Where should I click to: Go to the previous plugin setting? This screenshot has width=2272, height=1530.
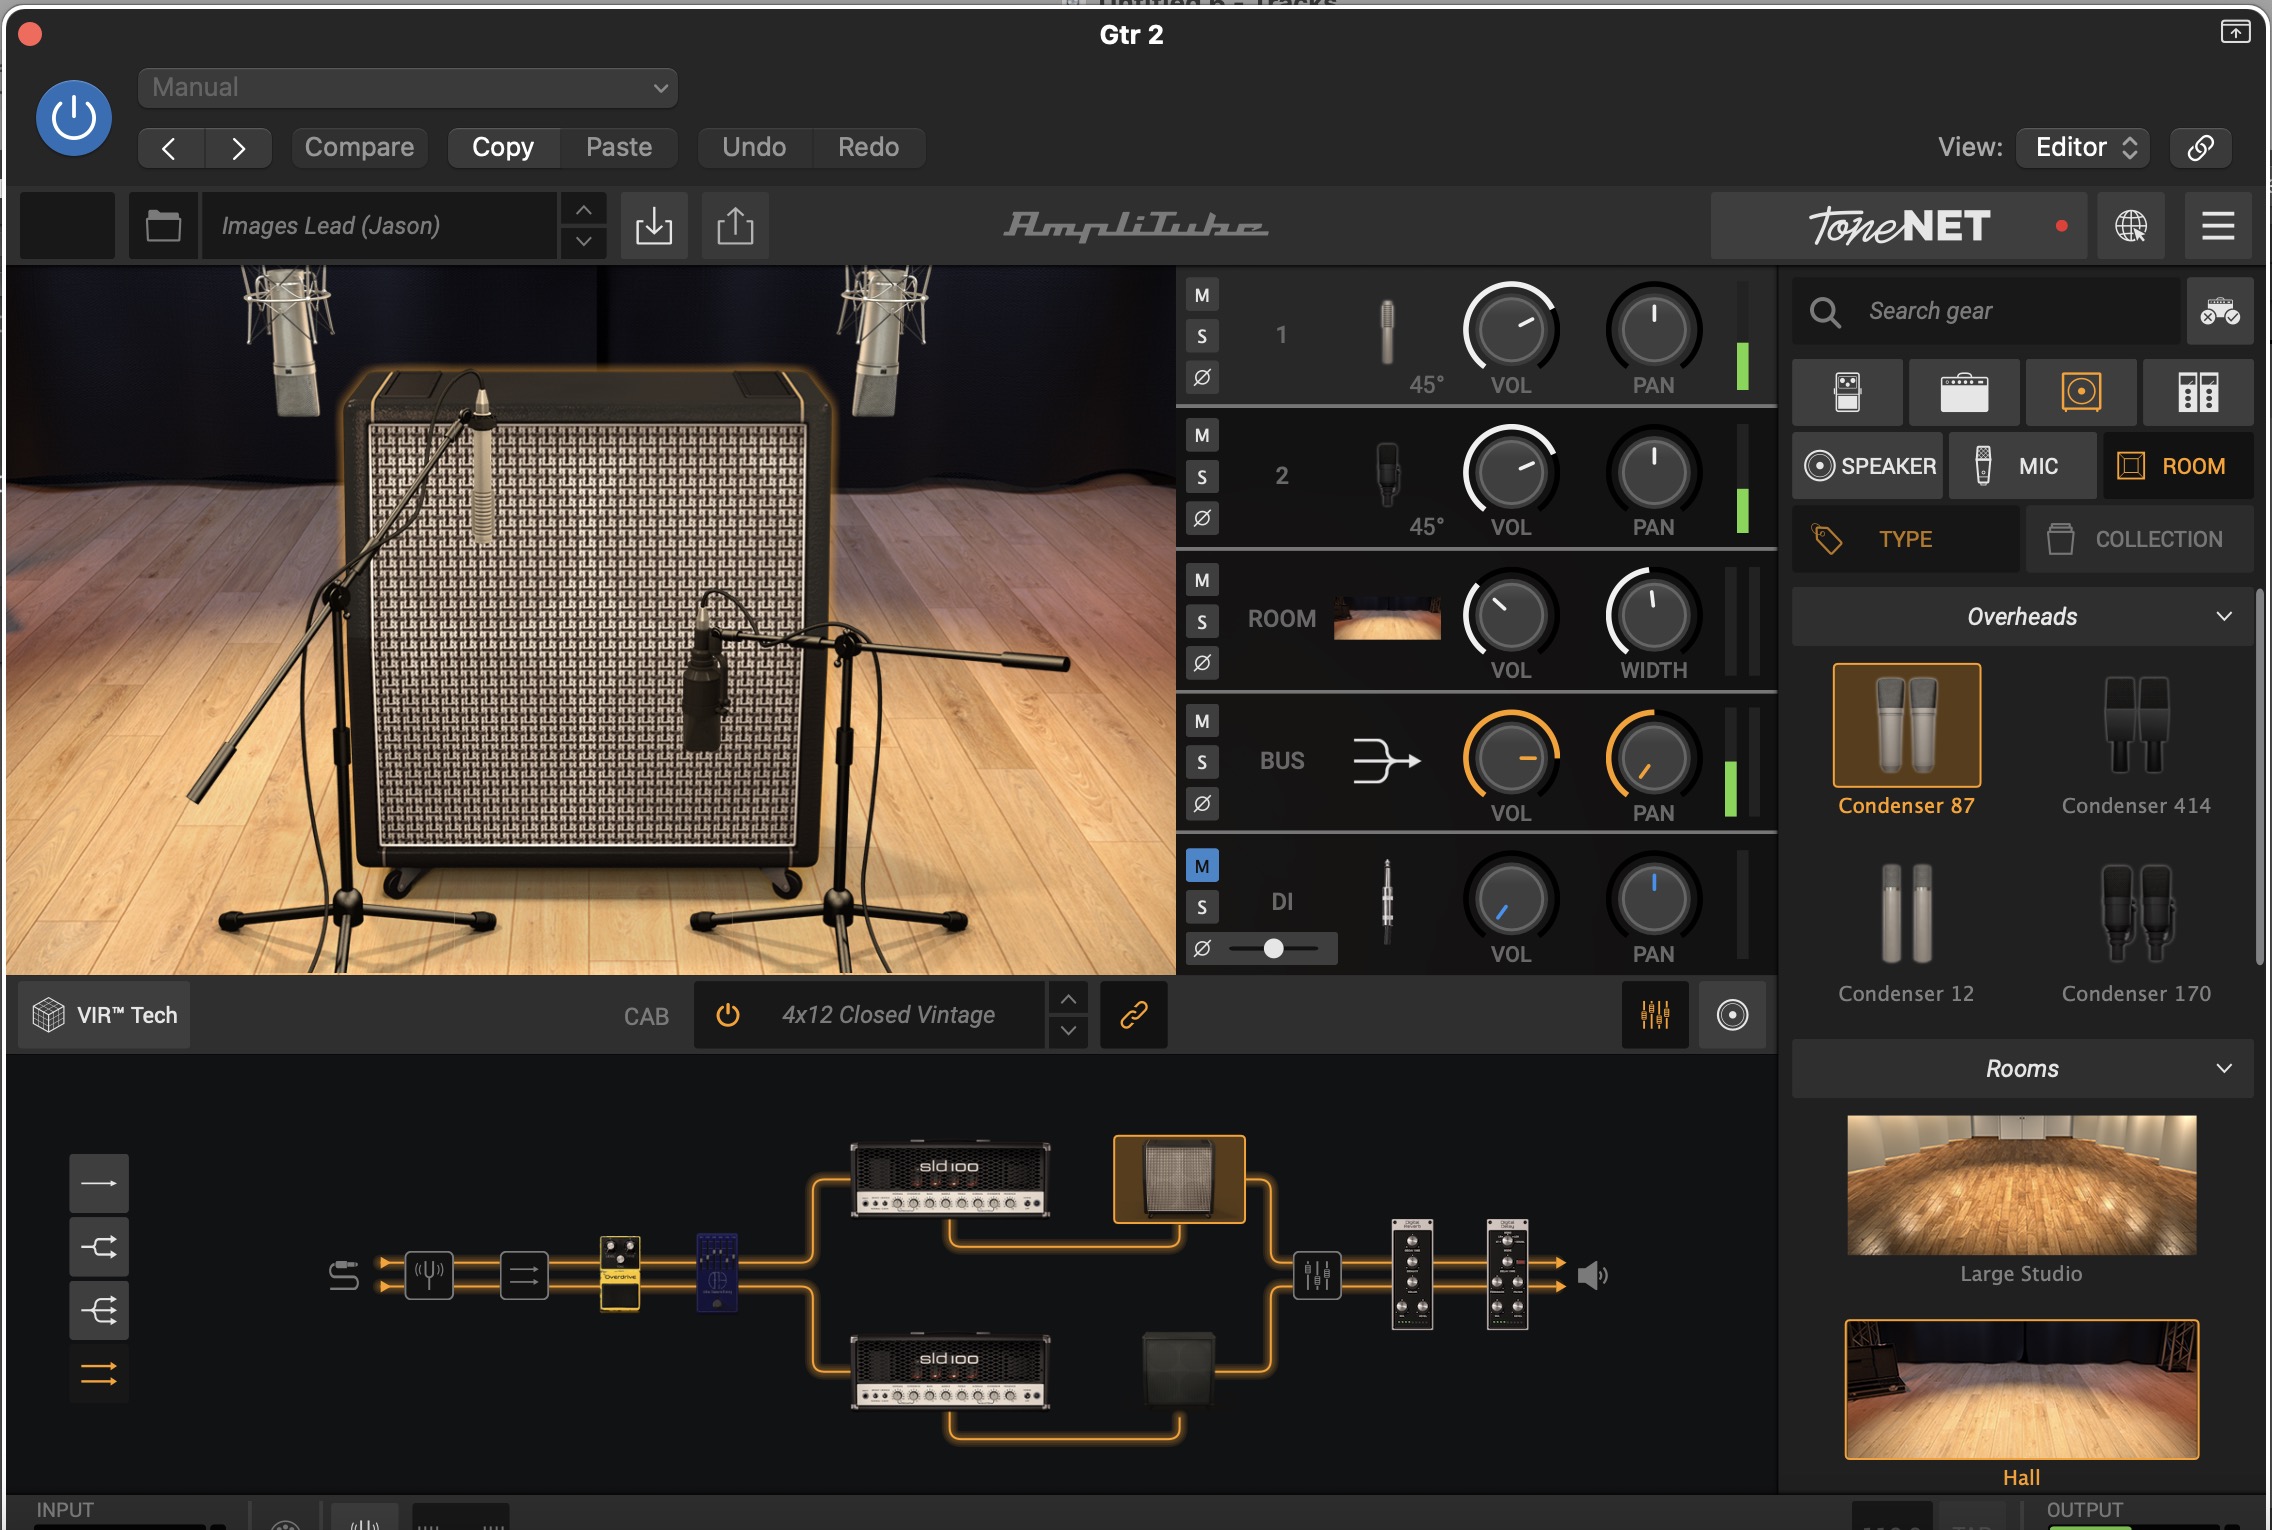pos(170,148)
